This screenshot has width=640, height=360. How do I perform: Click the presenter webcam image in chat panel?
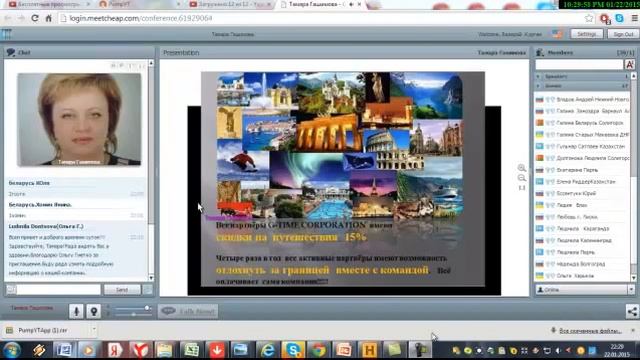point(79,120)
